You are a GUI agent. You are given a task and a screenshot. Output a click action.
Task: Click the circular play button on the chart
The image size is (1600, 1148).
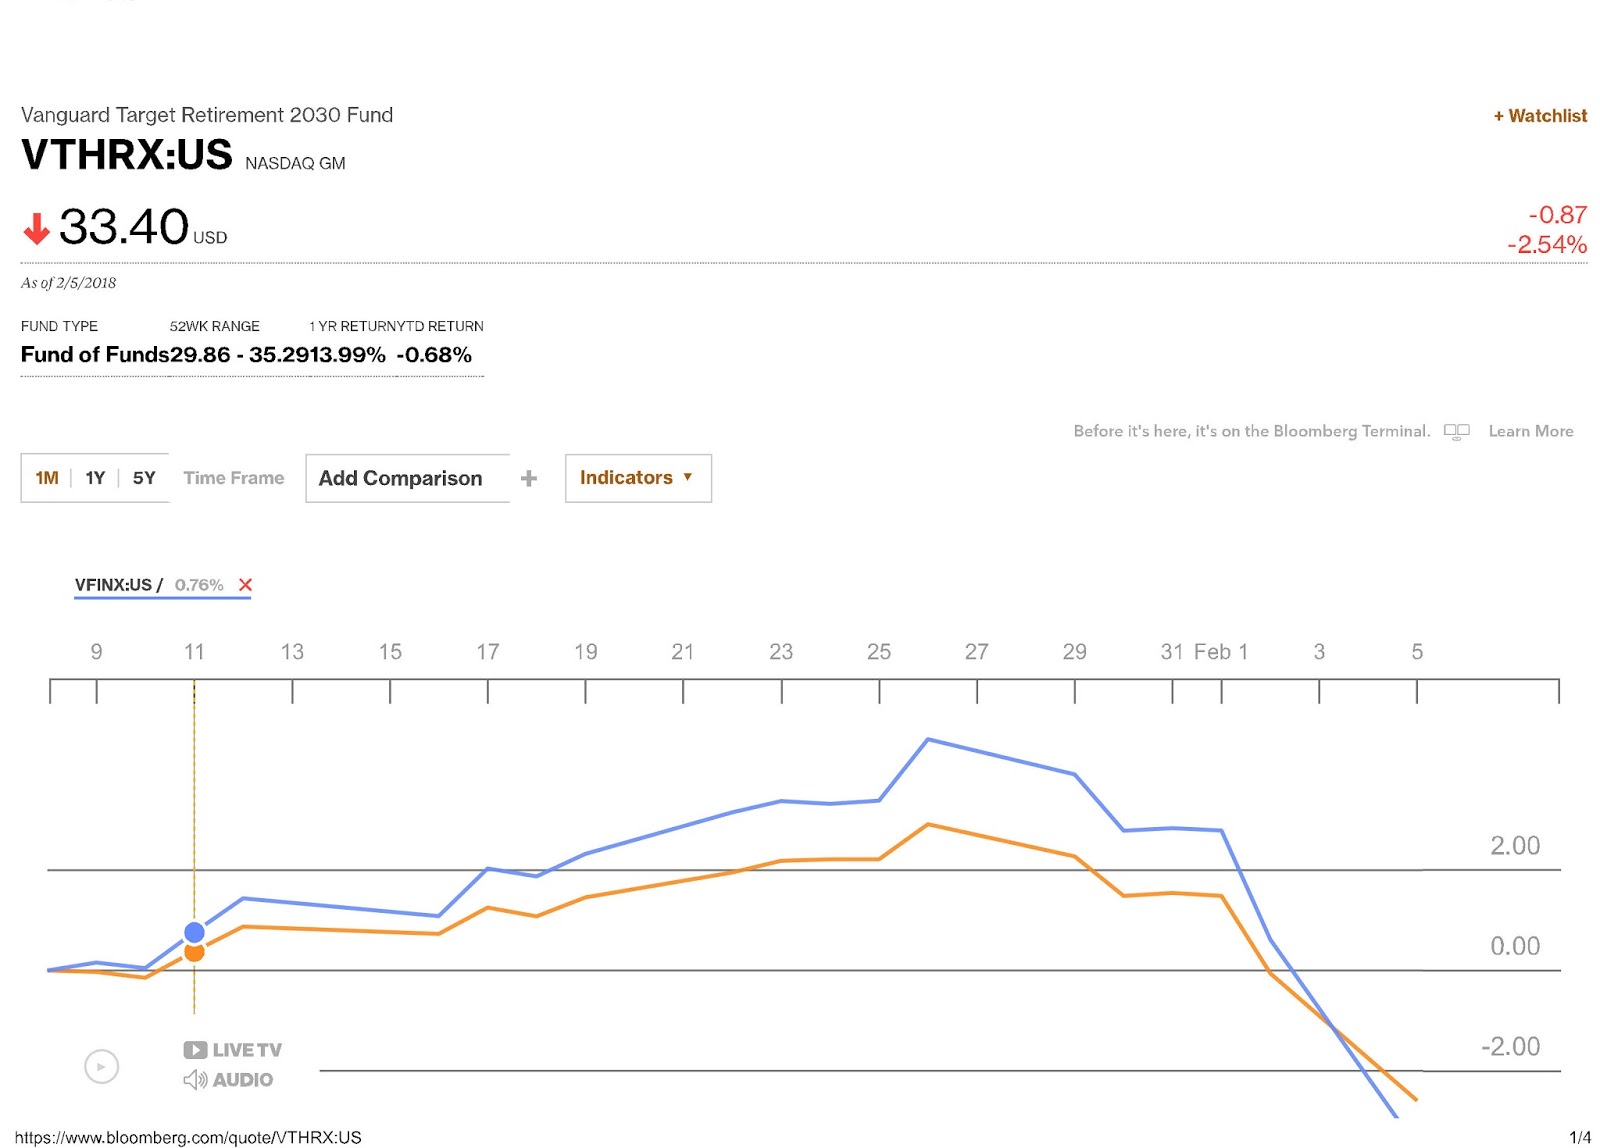tap(100, 1066)
